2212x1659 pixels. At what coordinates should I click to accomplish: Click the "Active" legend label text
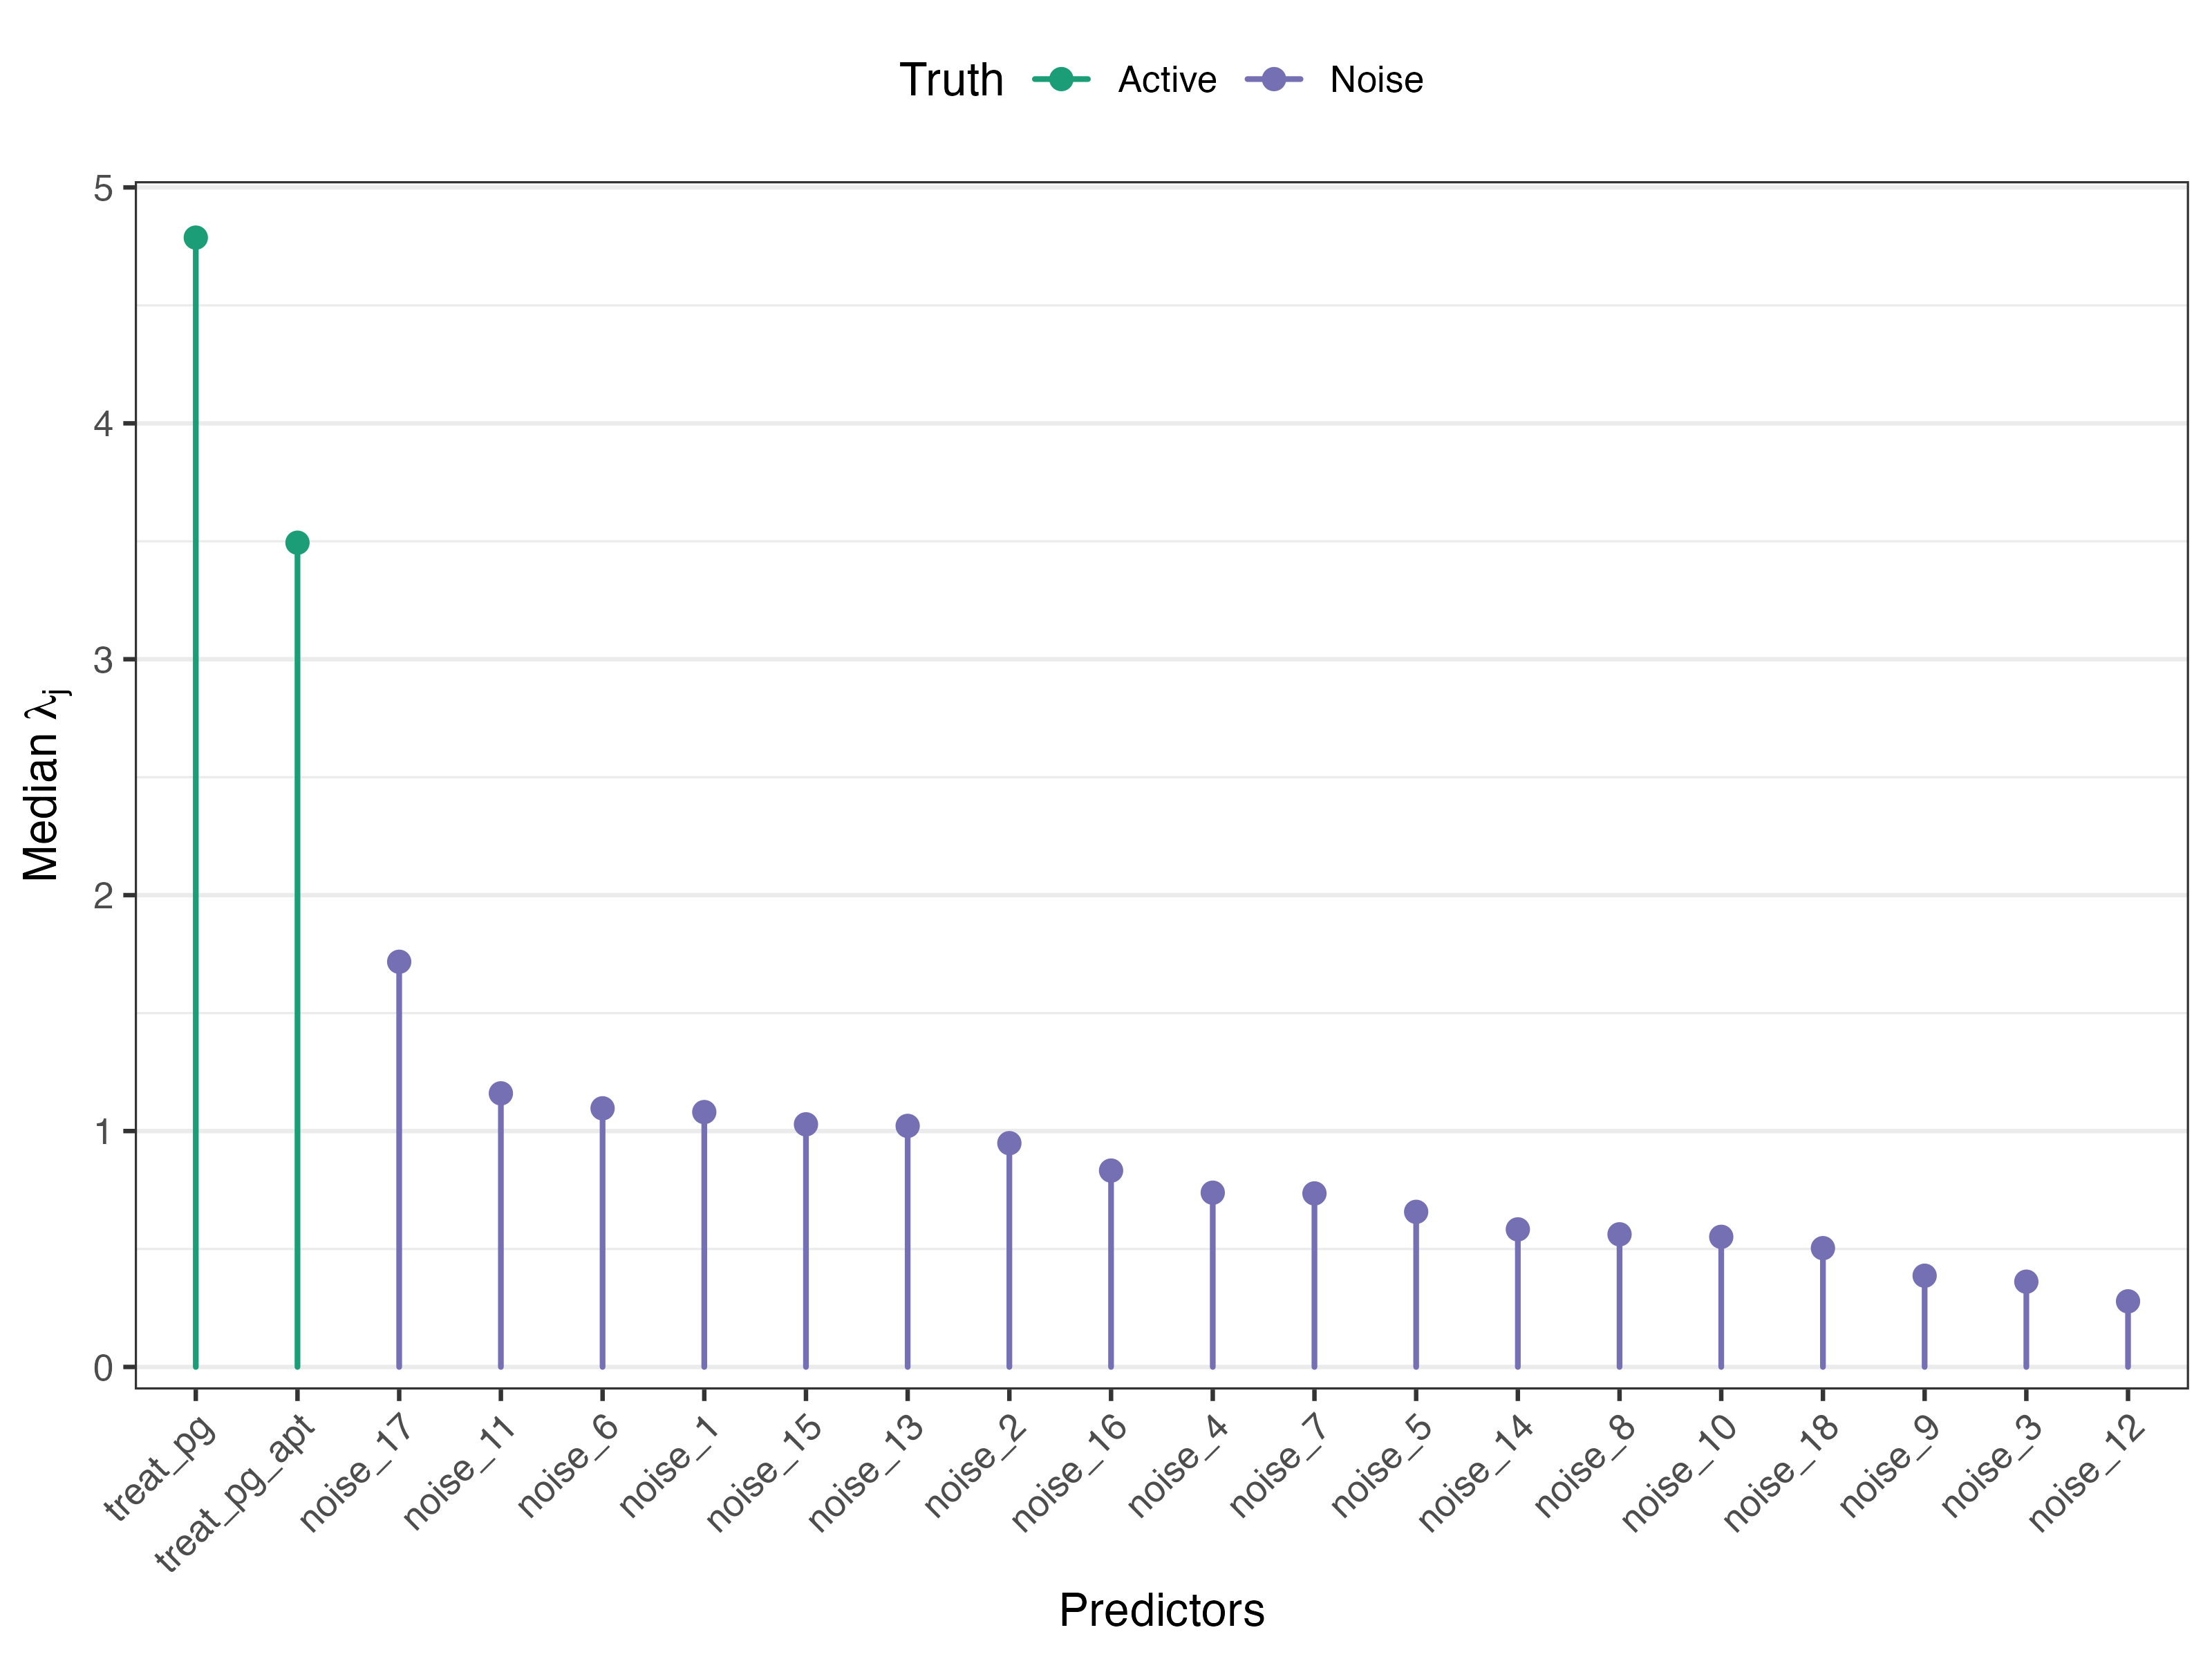tap(1167, 80)
